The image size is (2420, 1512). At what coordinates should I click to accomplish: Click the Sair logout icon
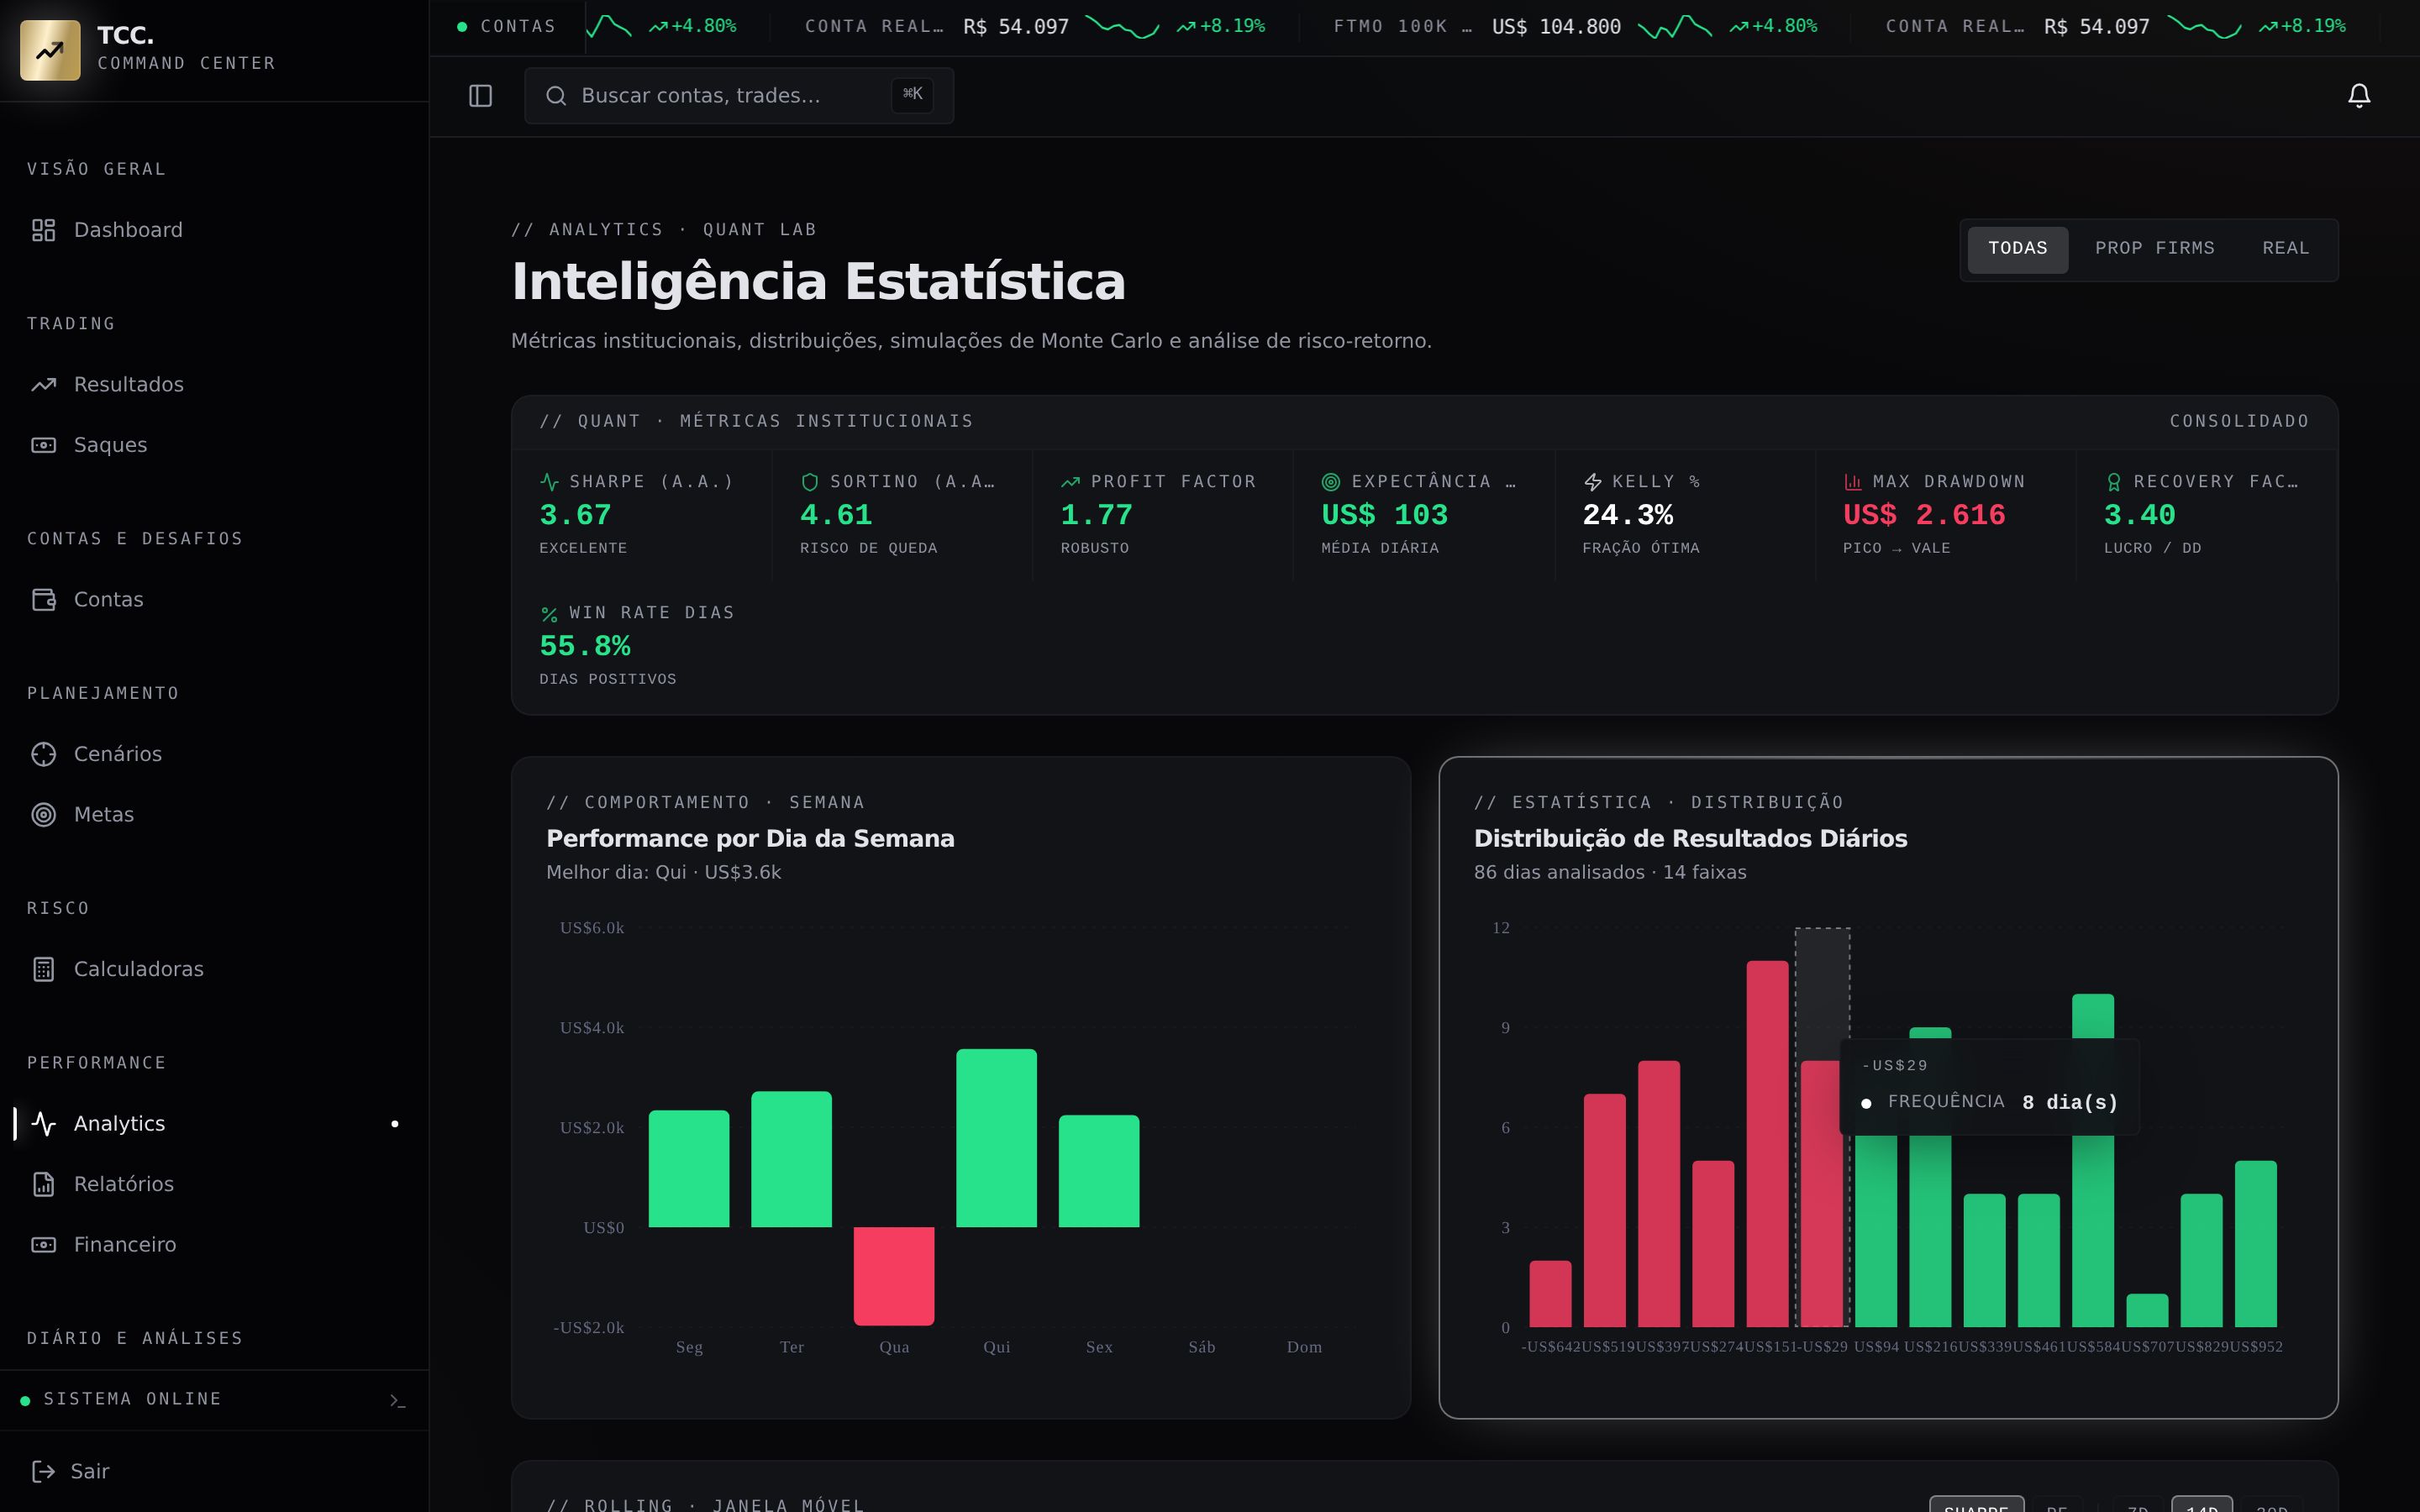pyautogui.click(x=43, y=1471)
